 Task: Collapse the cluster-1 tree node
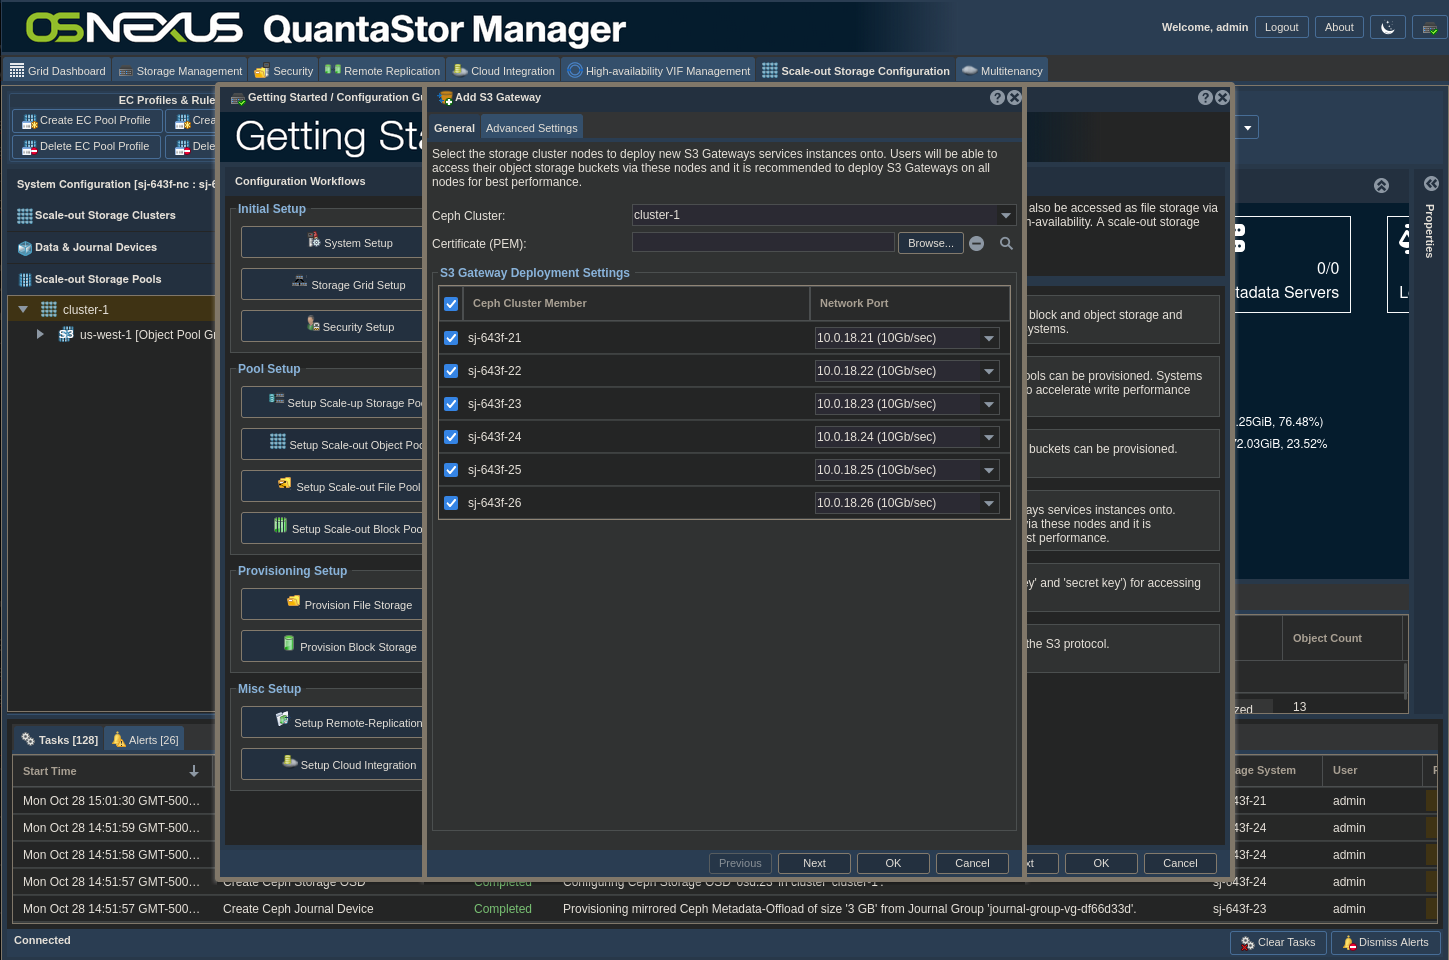[23, 310]
